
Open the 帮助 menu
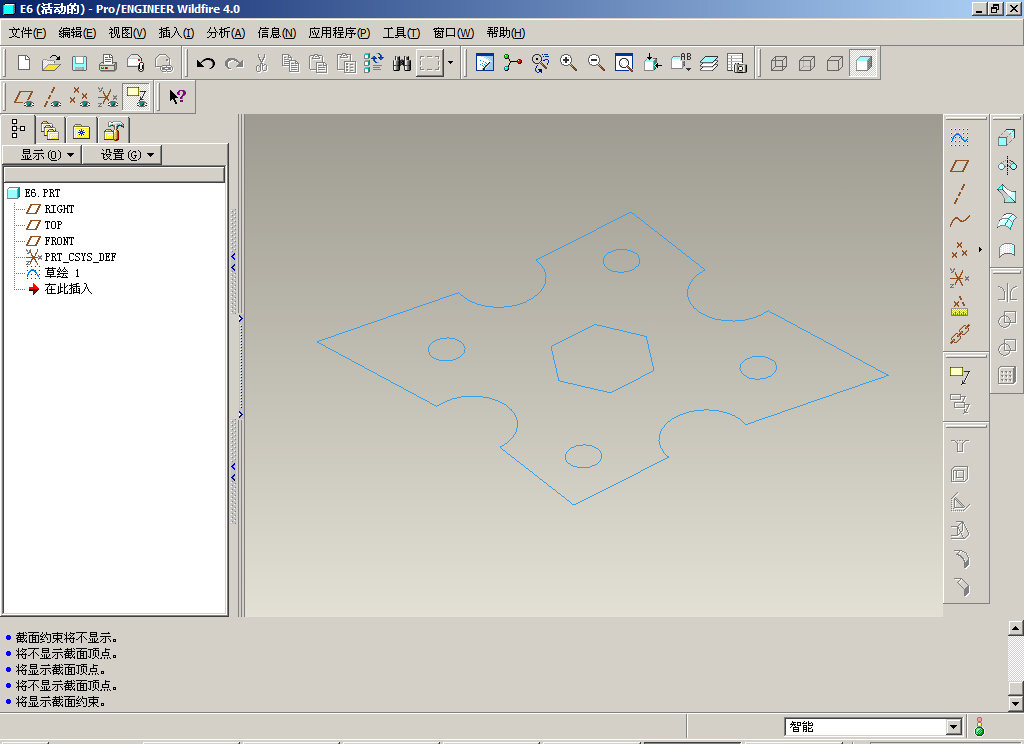pos(505,33)
